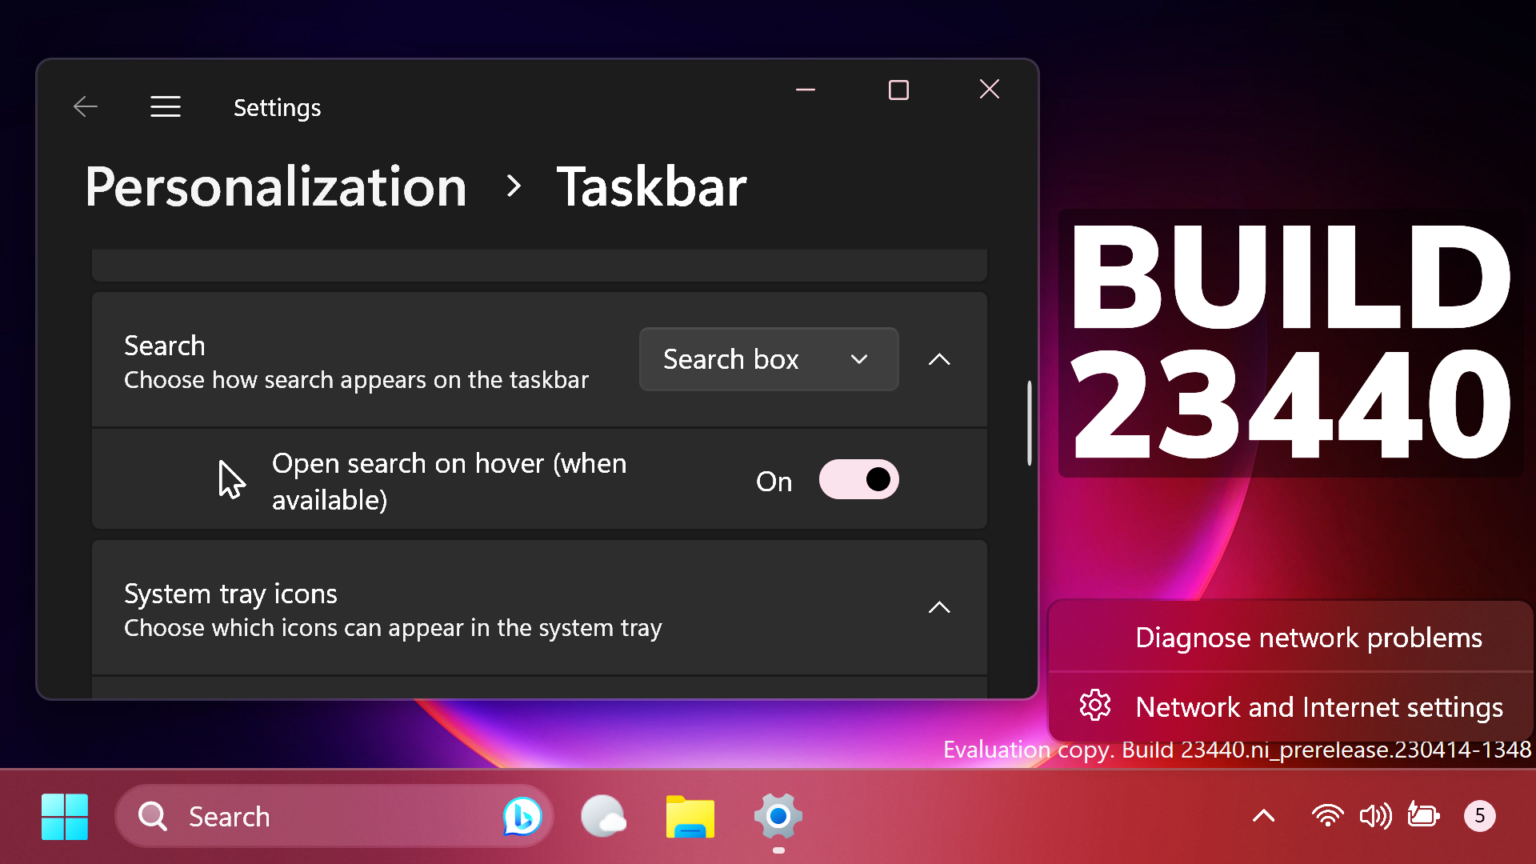Select the Bing Chat icon in the search box
1536x864 pixels.
[x=523, y=816]
